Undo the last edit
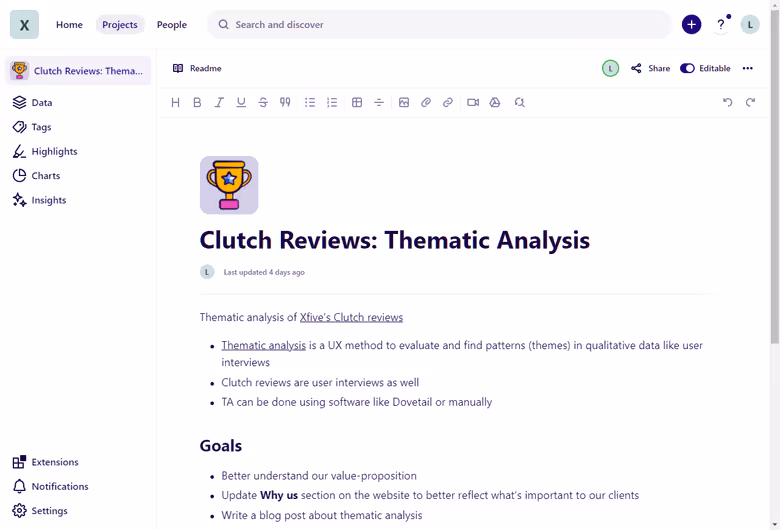780x530 pixels. point(727,103)
